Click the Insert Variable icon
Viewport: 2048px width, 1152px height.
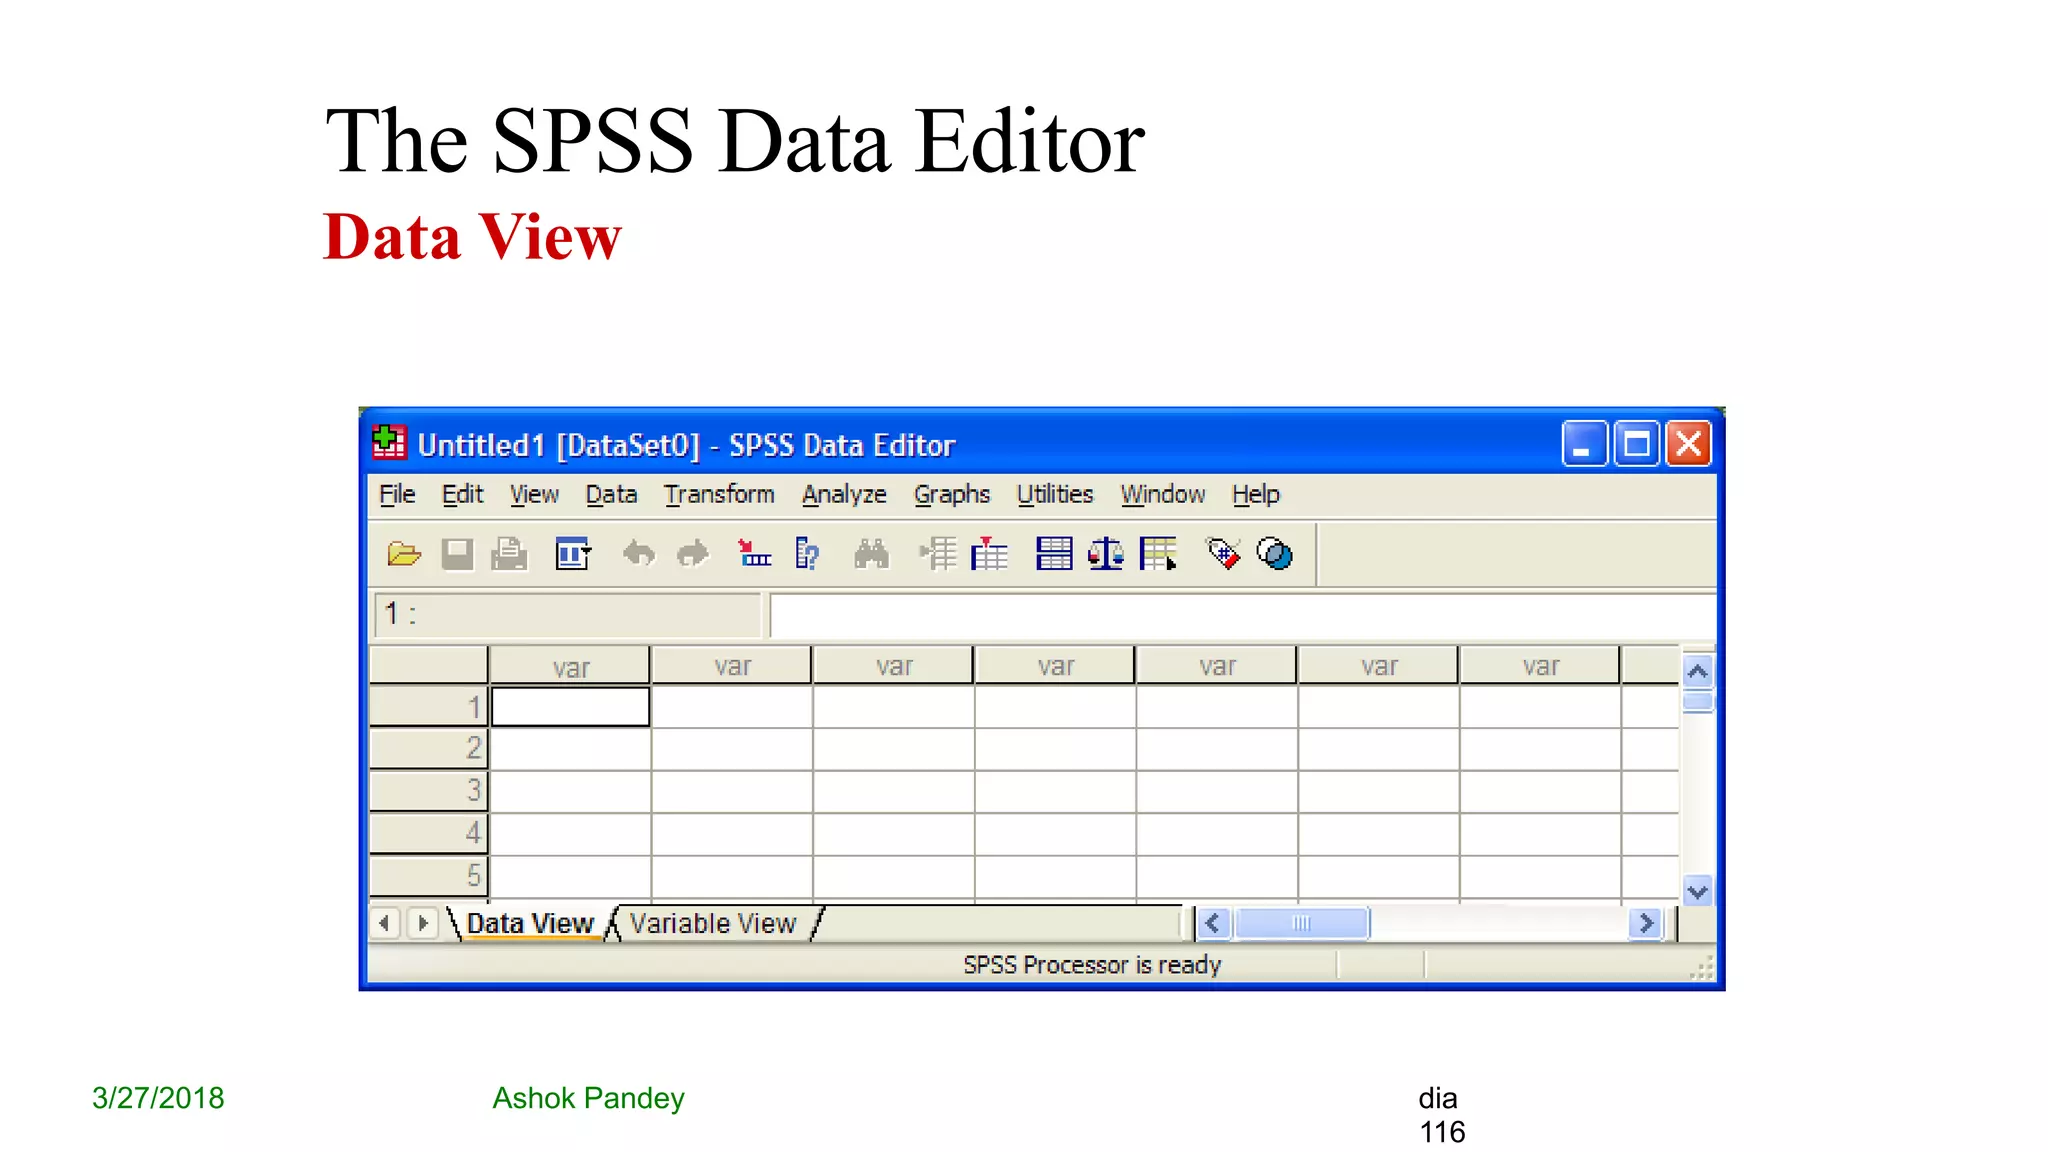coord(989,554)
